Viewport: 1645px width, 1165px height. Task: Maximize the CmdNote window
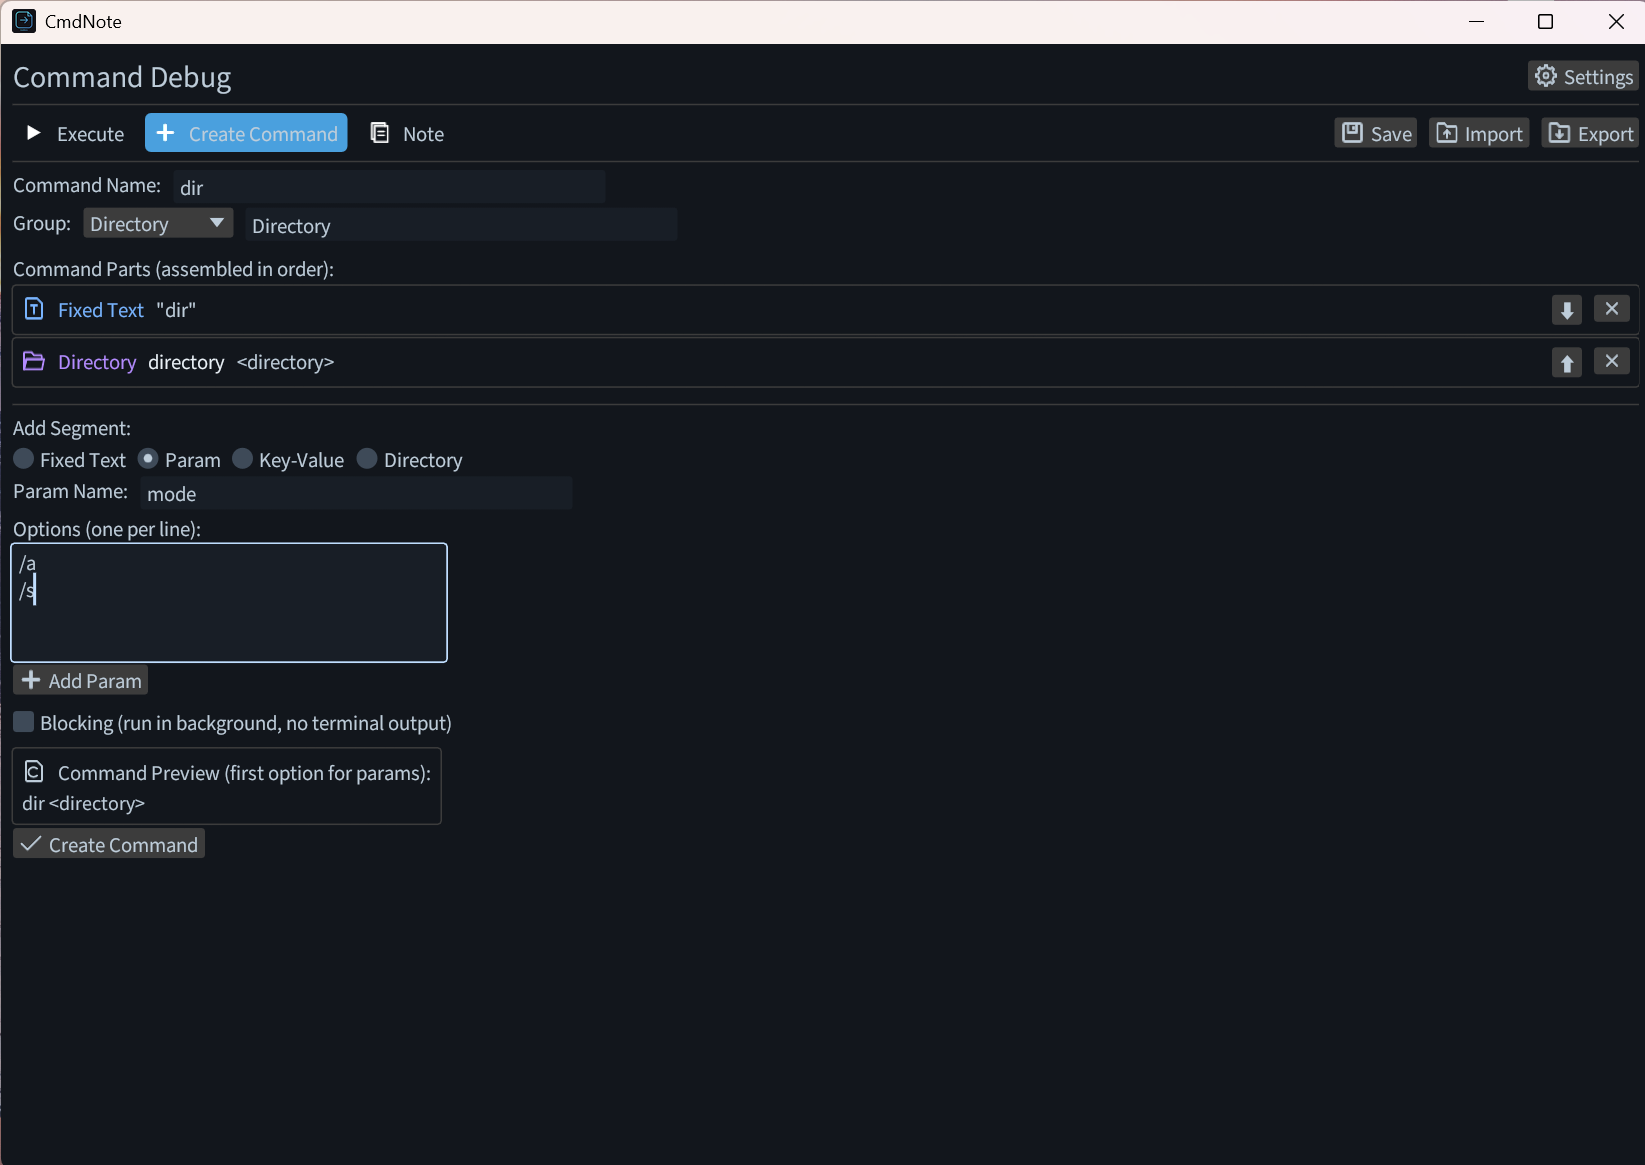coord(1545,21)
